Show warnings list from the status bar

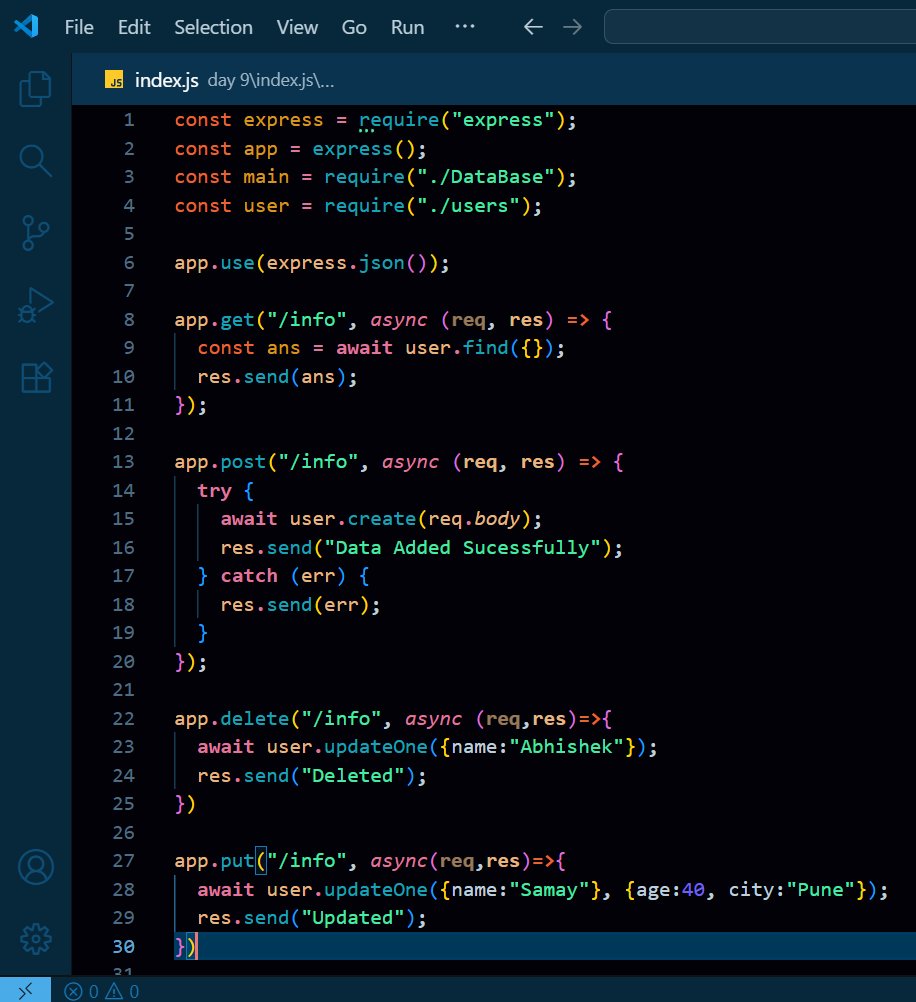(x=126, y=991)
